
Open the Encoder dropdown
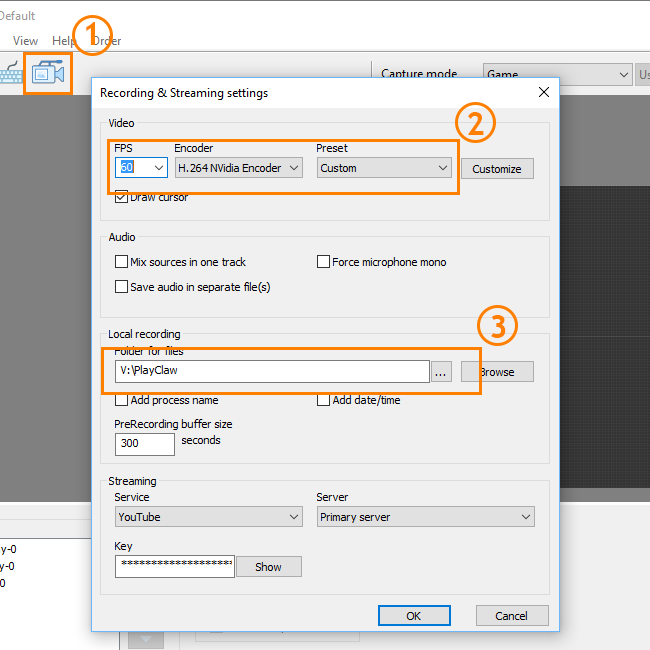(x=239, y=167)
